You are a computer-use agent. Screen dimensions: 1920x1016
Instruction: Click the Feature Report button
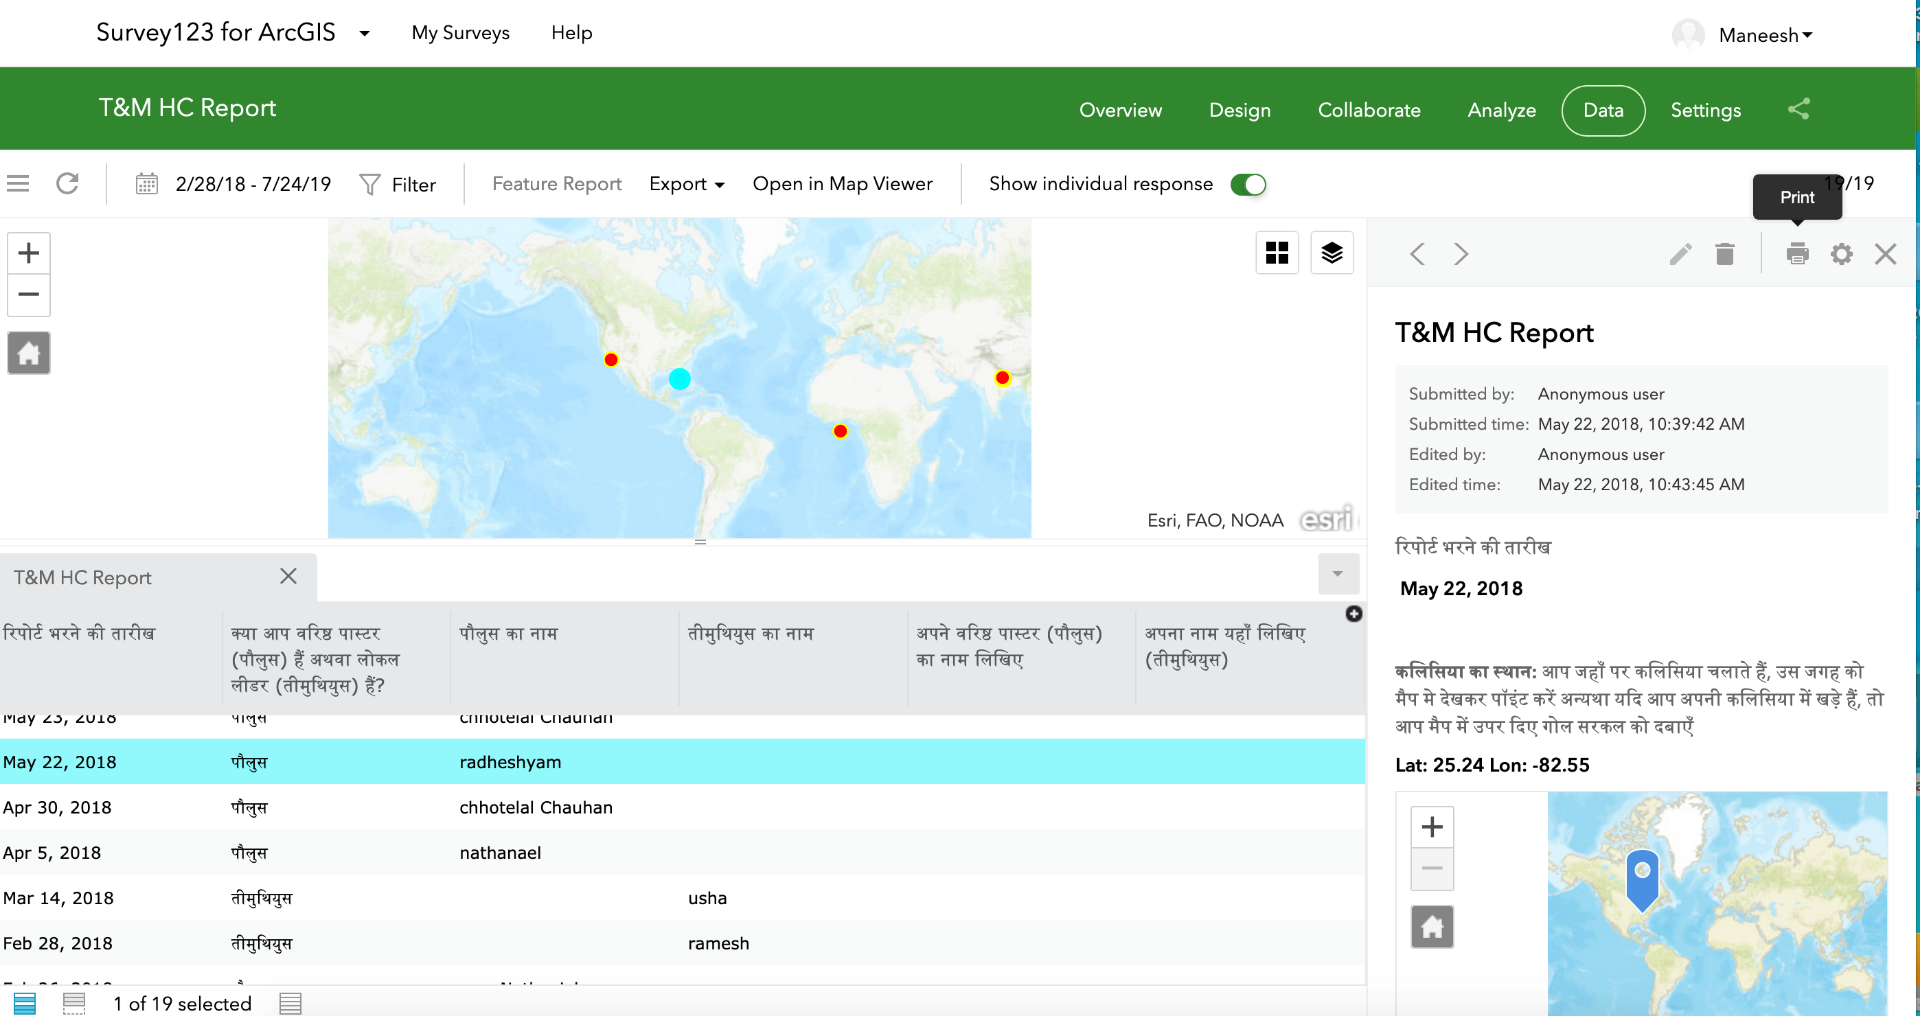pyautogui.click(x=557, y=184)
